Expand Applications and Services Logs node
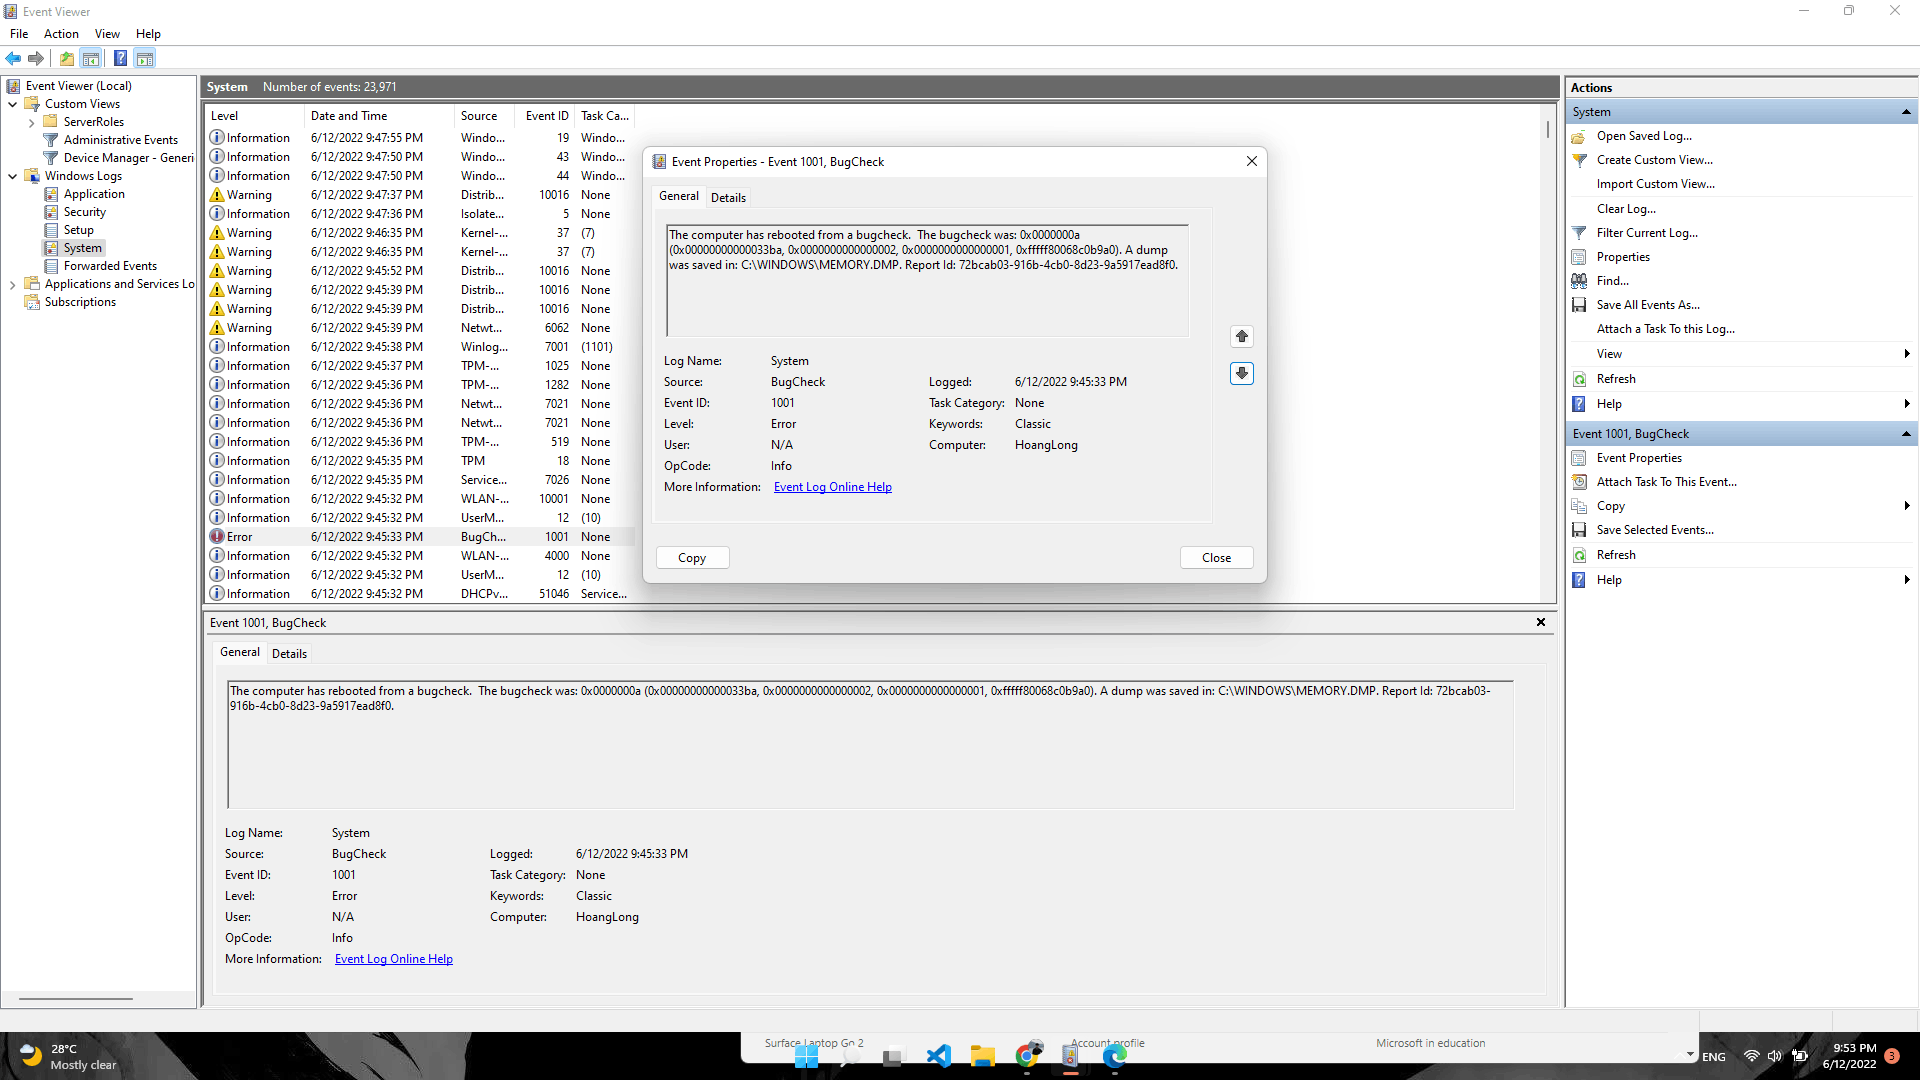This screenshot has height=1080, width=1920. point(14,283)
